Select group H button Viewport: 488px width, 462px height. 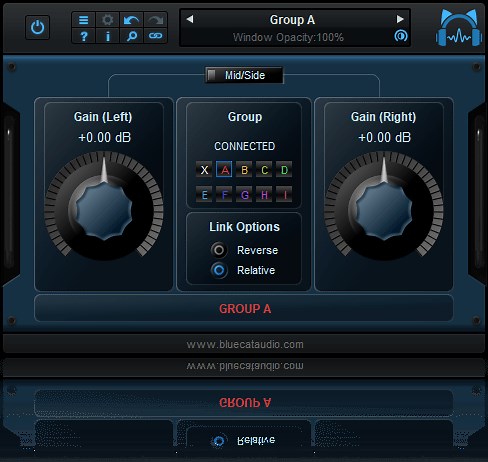tap(264, 194)
